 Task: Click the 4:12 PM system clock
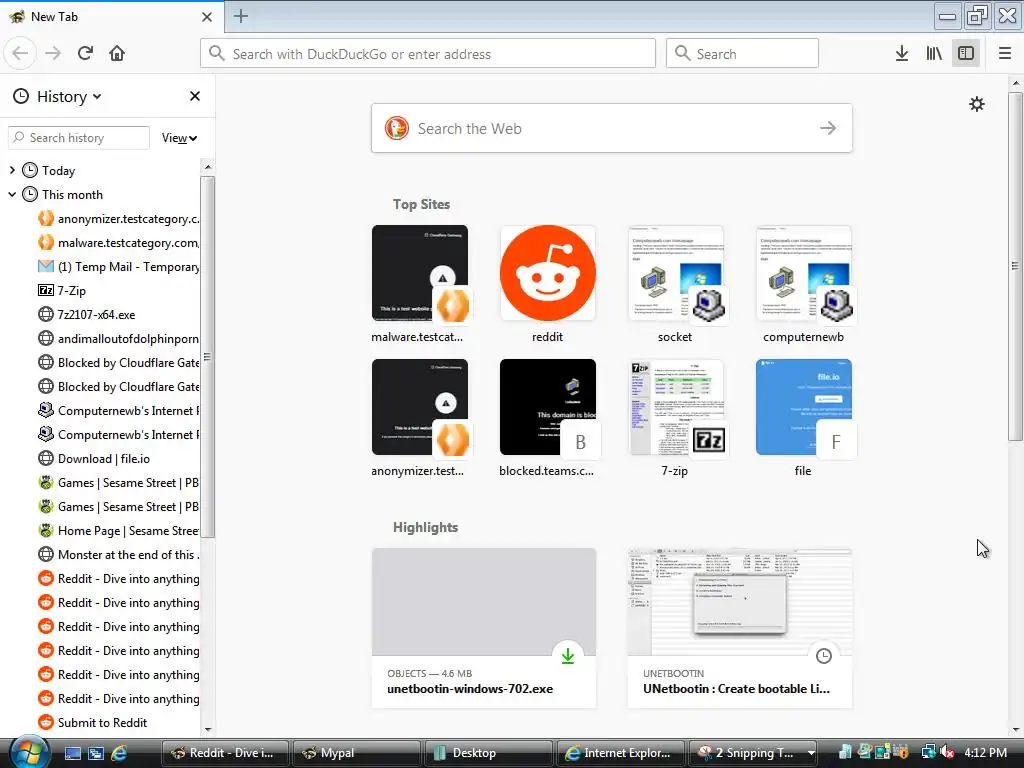(x=985, y=753)
